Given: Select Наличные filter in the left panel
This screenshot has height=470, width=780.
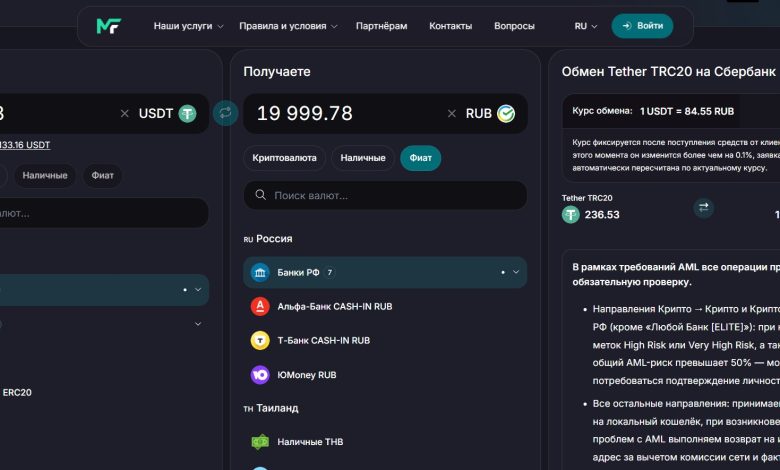Looking at the screenshot, I should click(x=45, y=176).
